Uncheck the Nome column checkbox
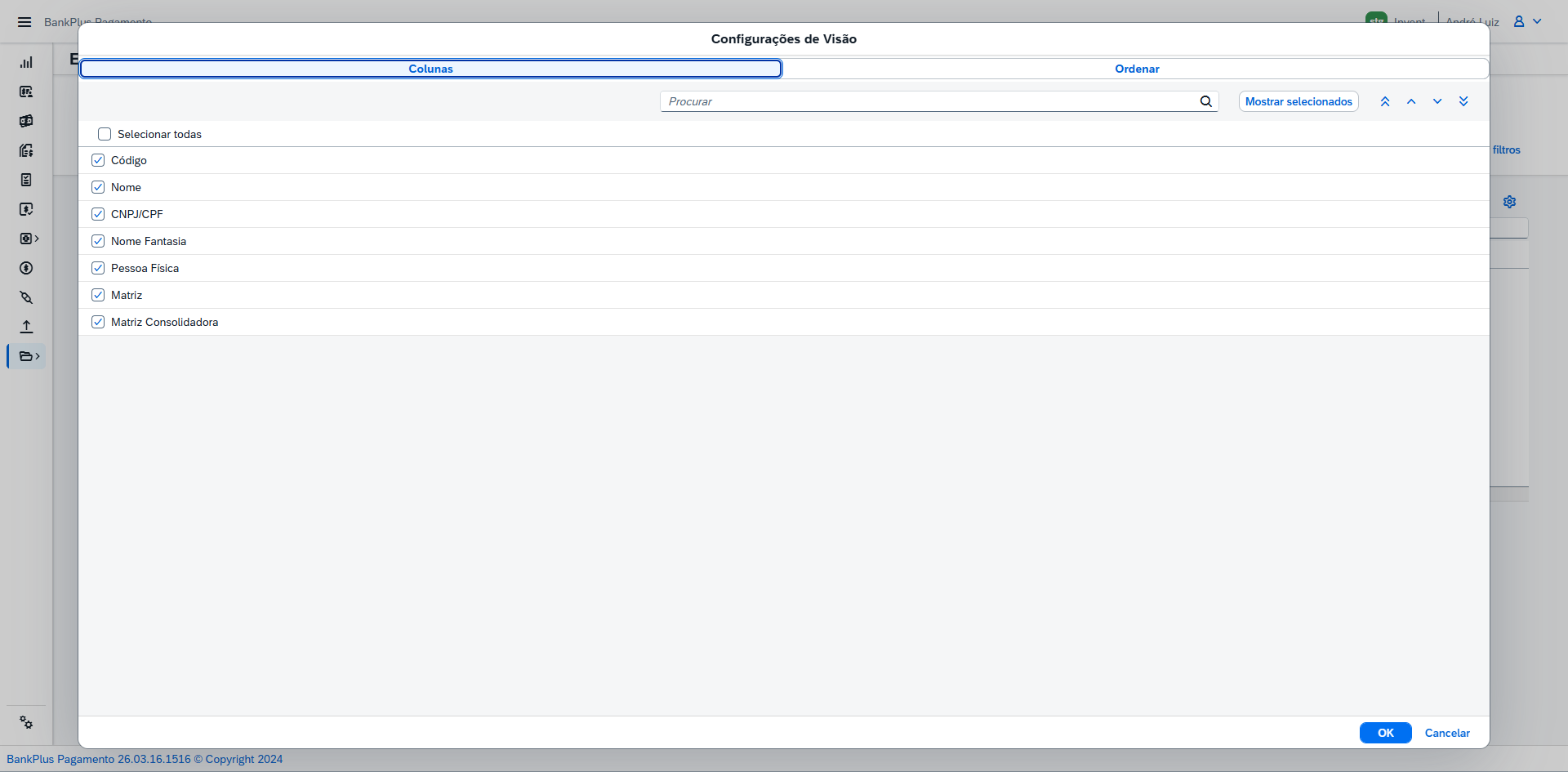Viewport: 1568px width, 772px height. pyautogui.click(x=98, y=187)
